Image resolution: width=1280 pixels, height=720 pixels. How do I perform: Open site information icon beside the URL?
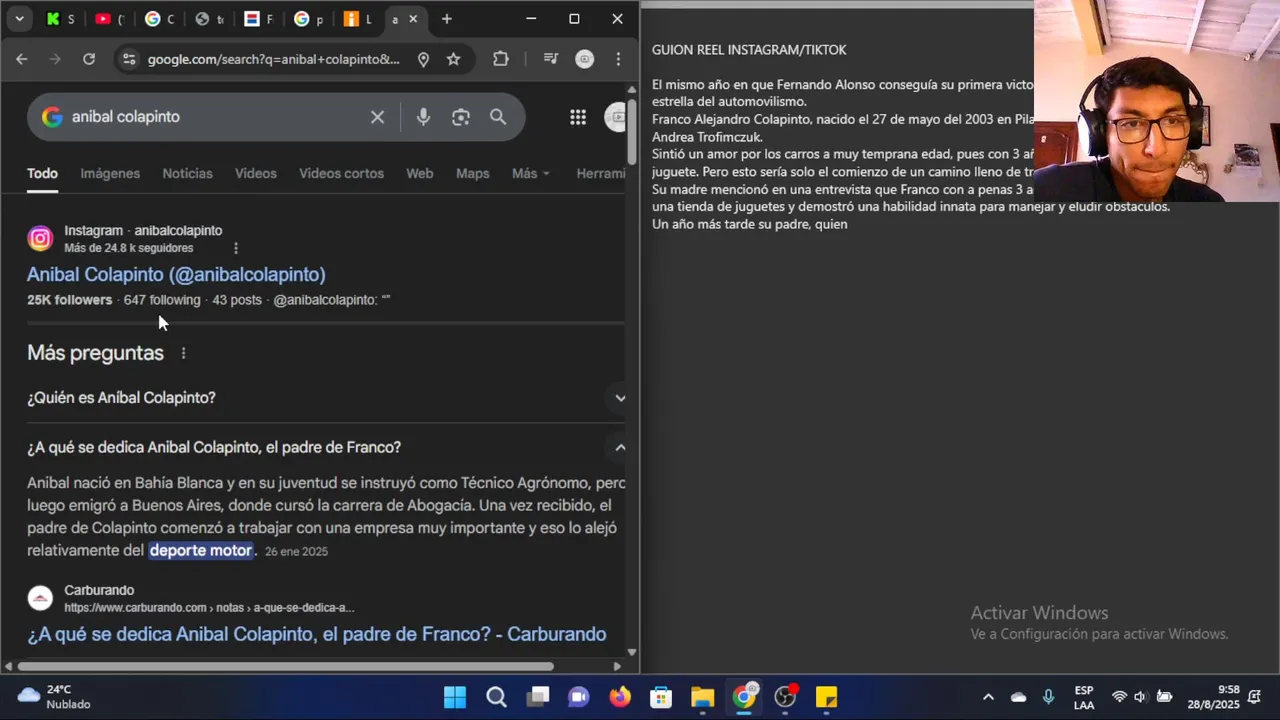[128, 59]
